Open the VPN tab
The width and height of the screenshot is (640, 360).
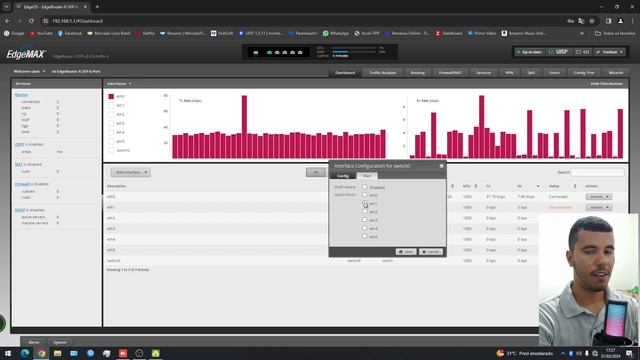click(x=509, y=73)
